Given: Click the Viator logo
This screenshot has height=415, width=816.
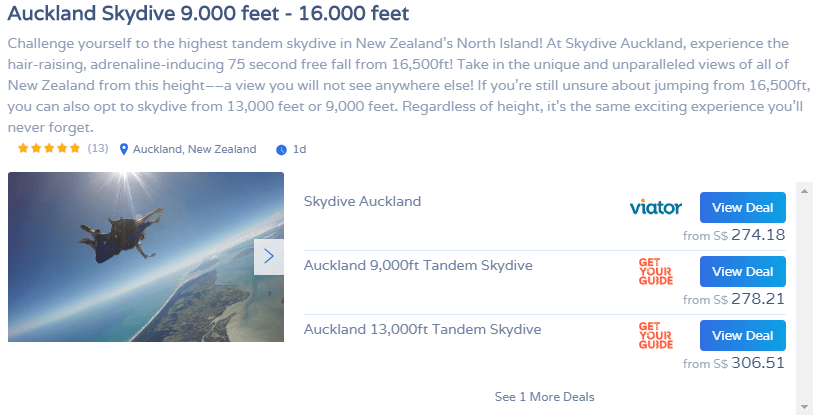Looking at the screenshot, I should pyautogui.click(x=655, y=208).
